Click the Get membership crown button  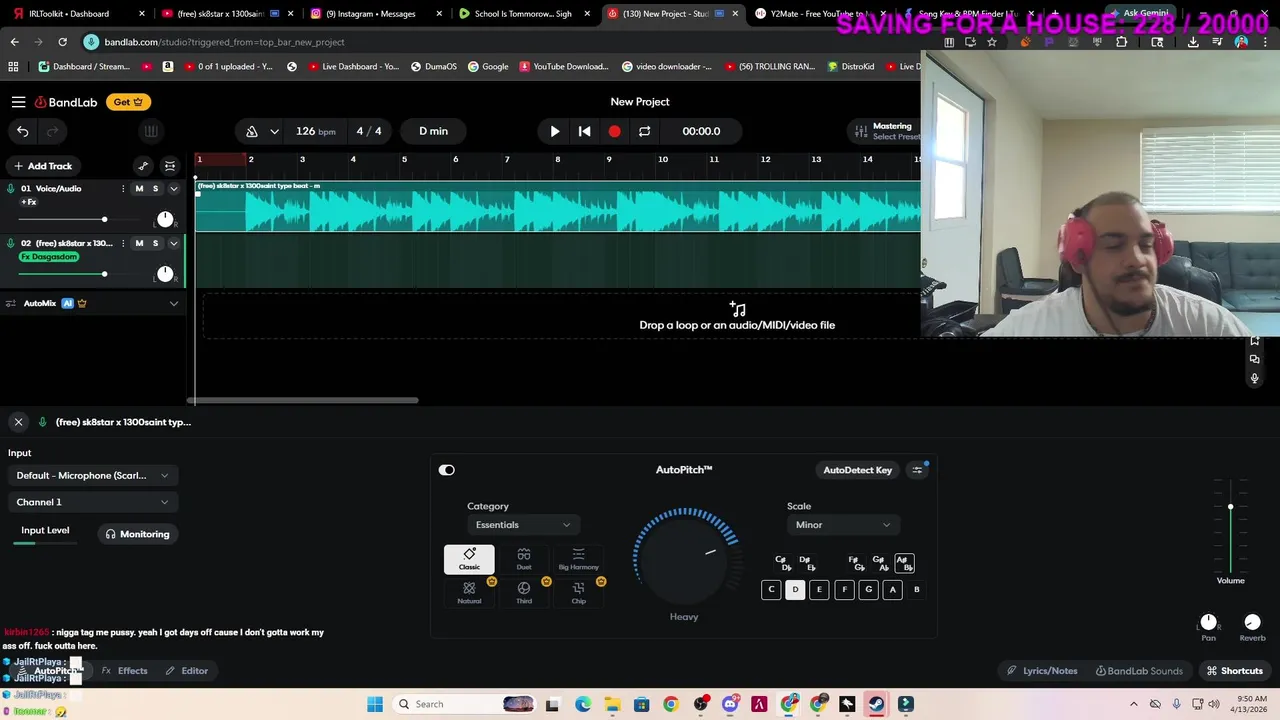tap(128, 102)
